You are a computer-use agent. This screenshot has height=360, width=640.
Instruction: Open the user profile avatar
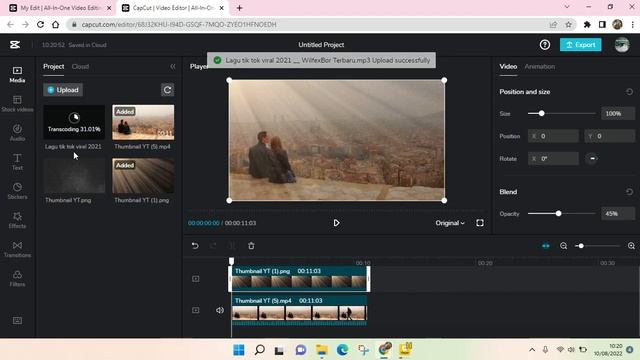click(622, 44)
